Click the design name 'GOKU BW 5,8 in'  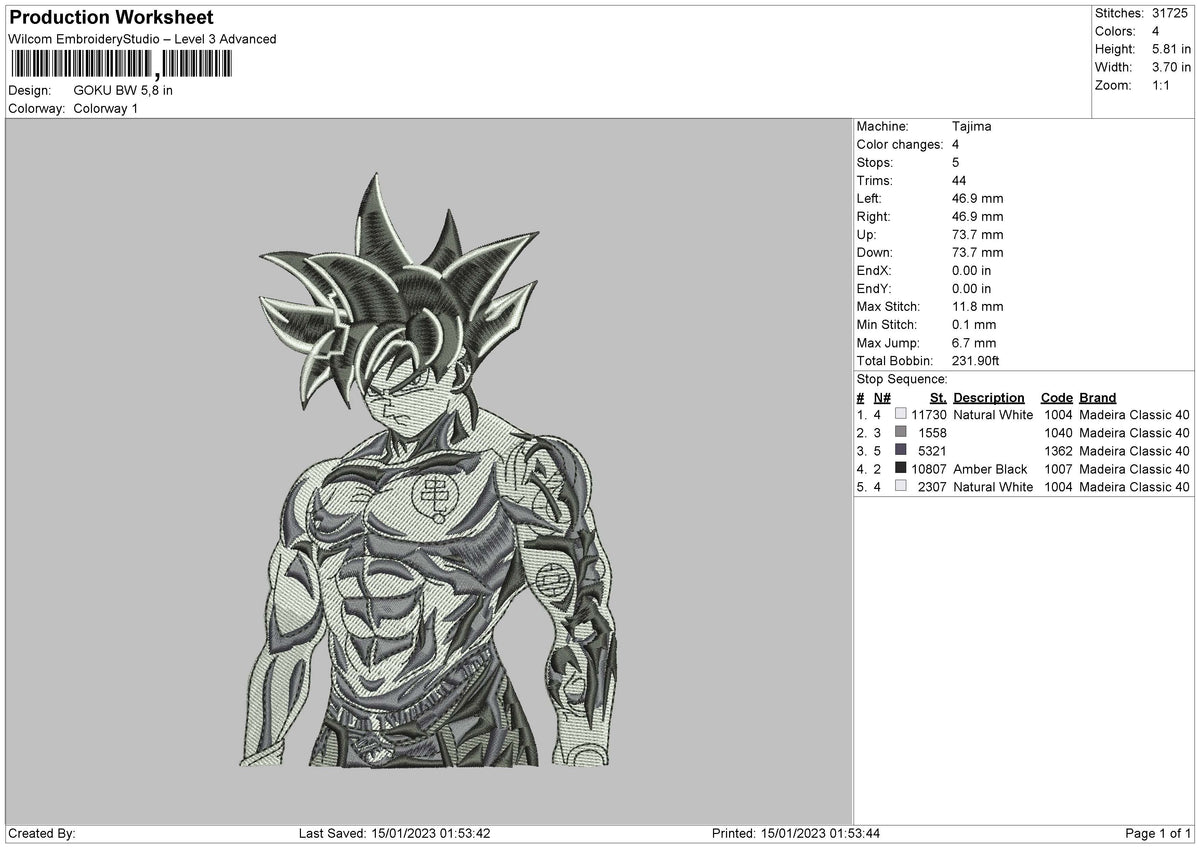123,90
